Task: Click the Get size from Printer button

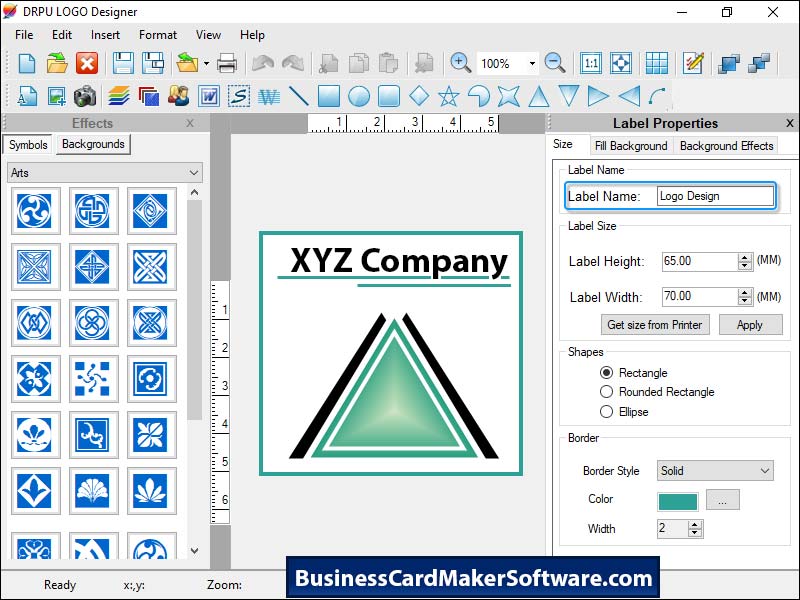Action: click(656, 325)
